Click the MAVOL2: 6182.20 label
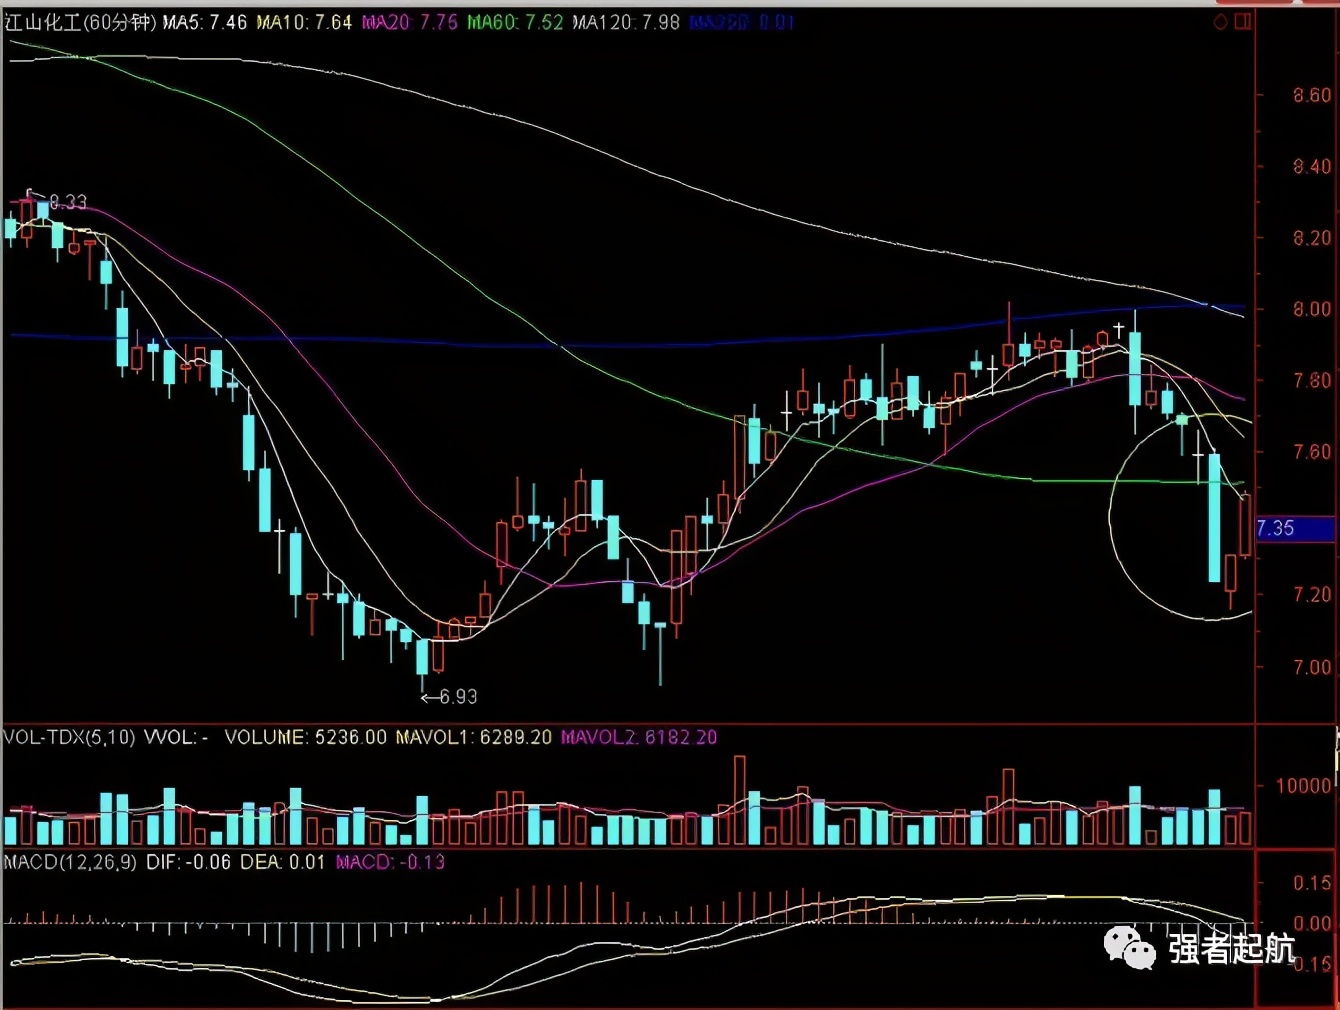1340x1010 pixels. tap(639, 737)
